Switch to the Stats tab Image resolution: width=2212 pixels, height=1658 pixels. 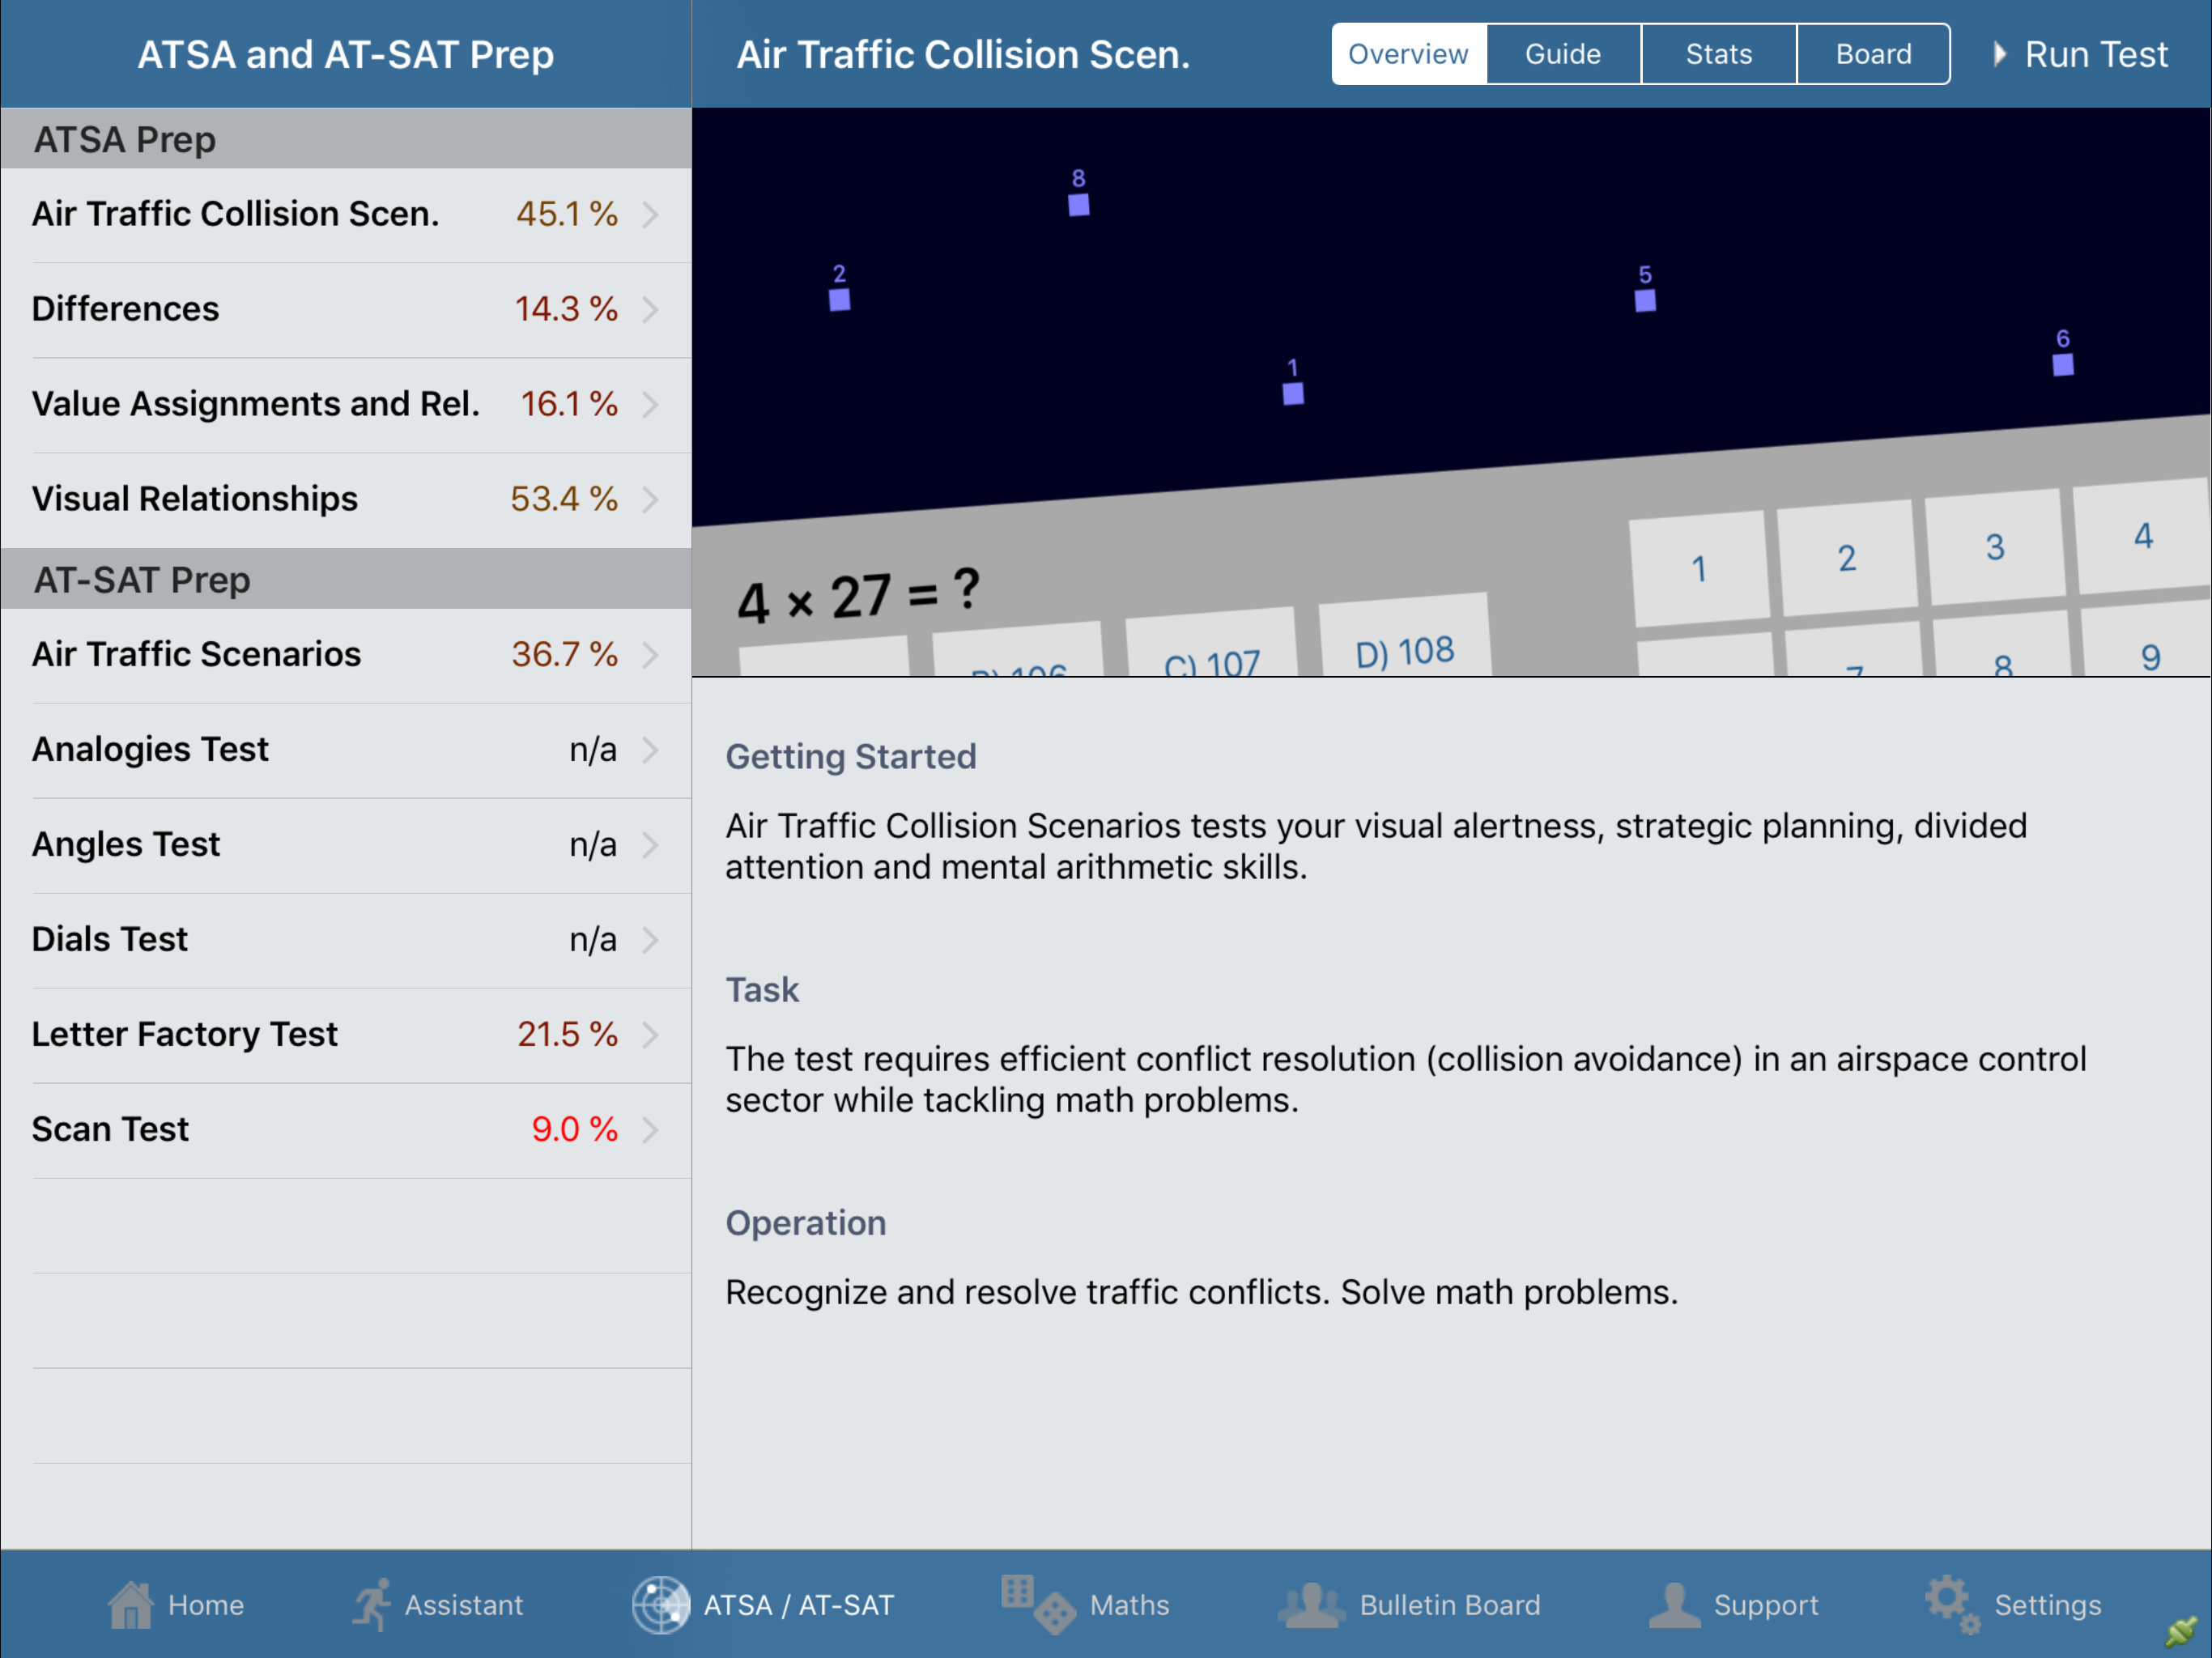click(1718, 54)
